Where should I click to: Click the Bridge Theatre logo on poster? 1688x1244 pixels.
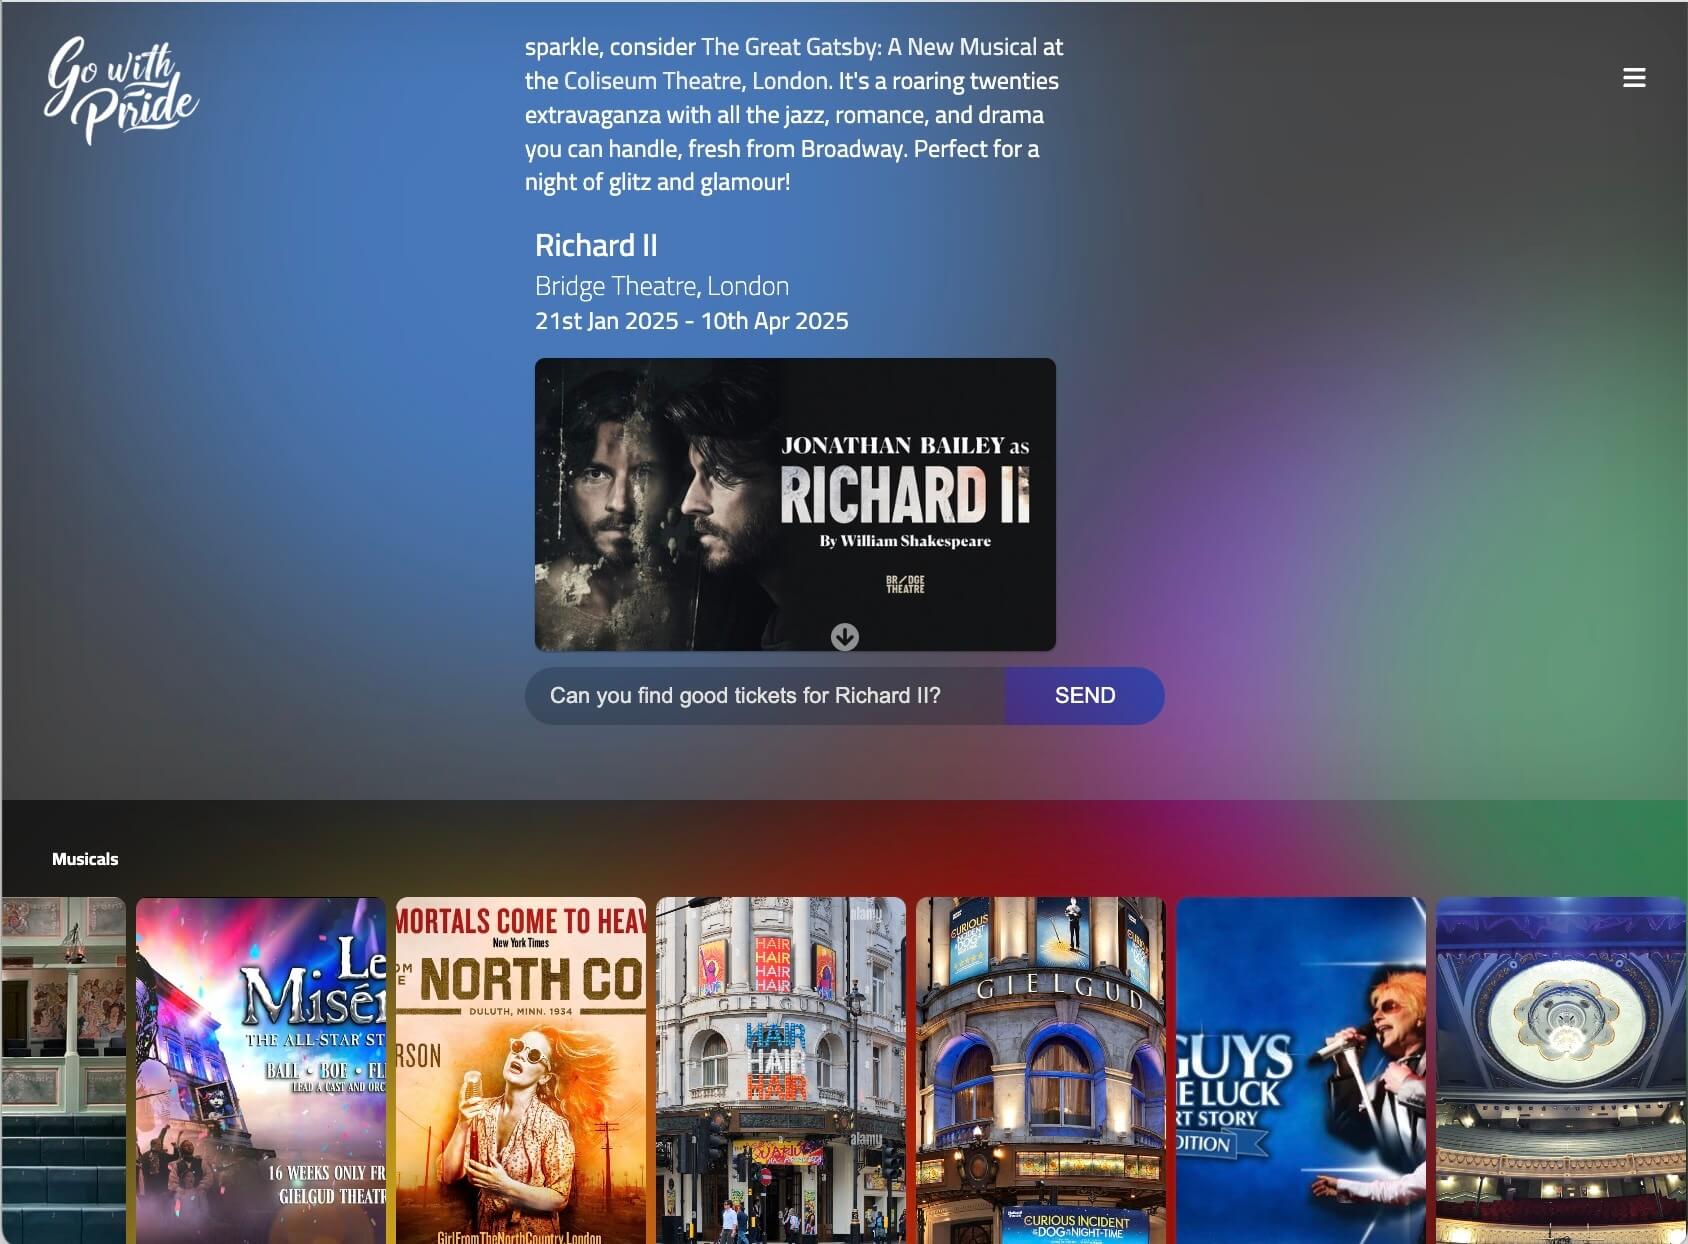pos(905,585)
